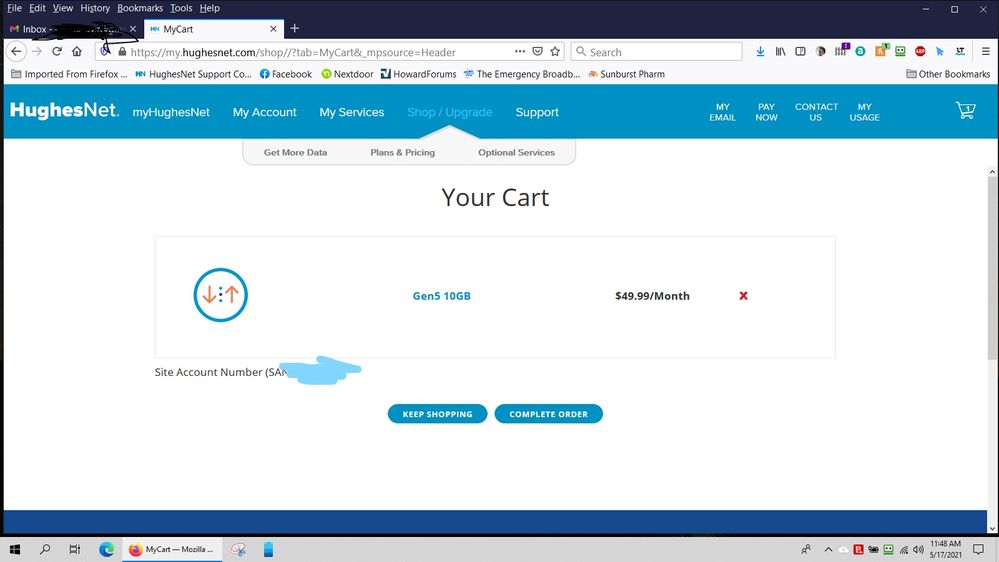Click inside the browser Search field
The height and width of the screenshot is (562, 999).
(x=660, y=52)
